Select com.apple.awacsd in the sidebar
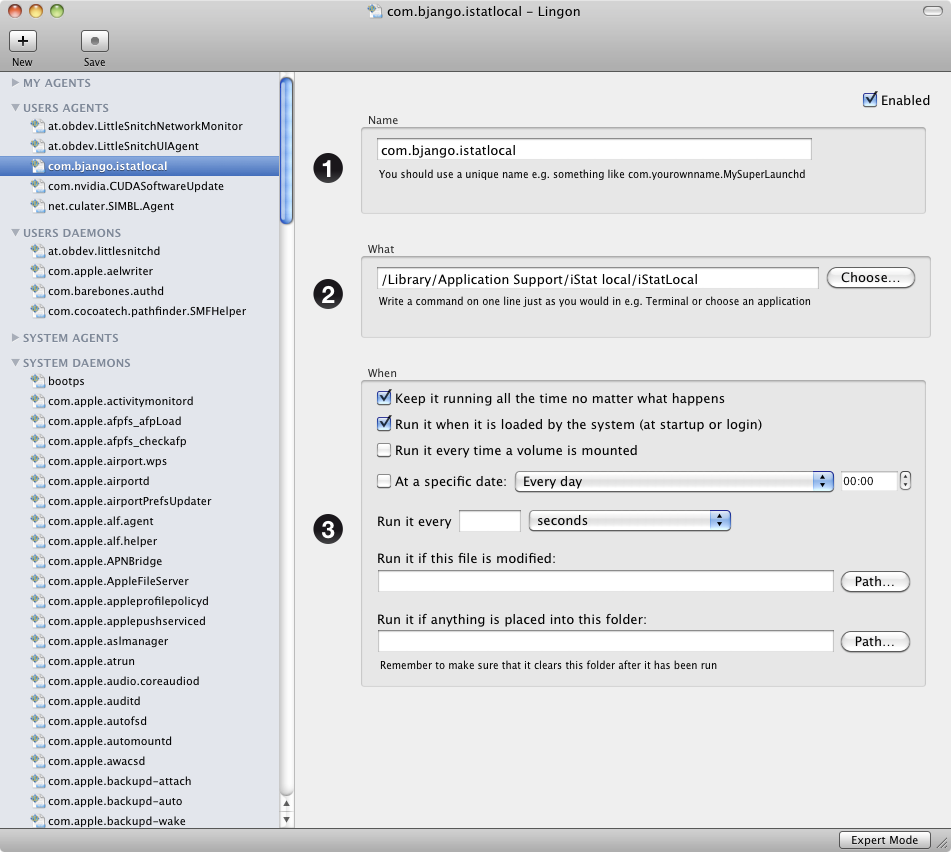The height and width of the screenshot is (852, 951). 139,761
